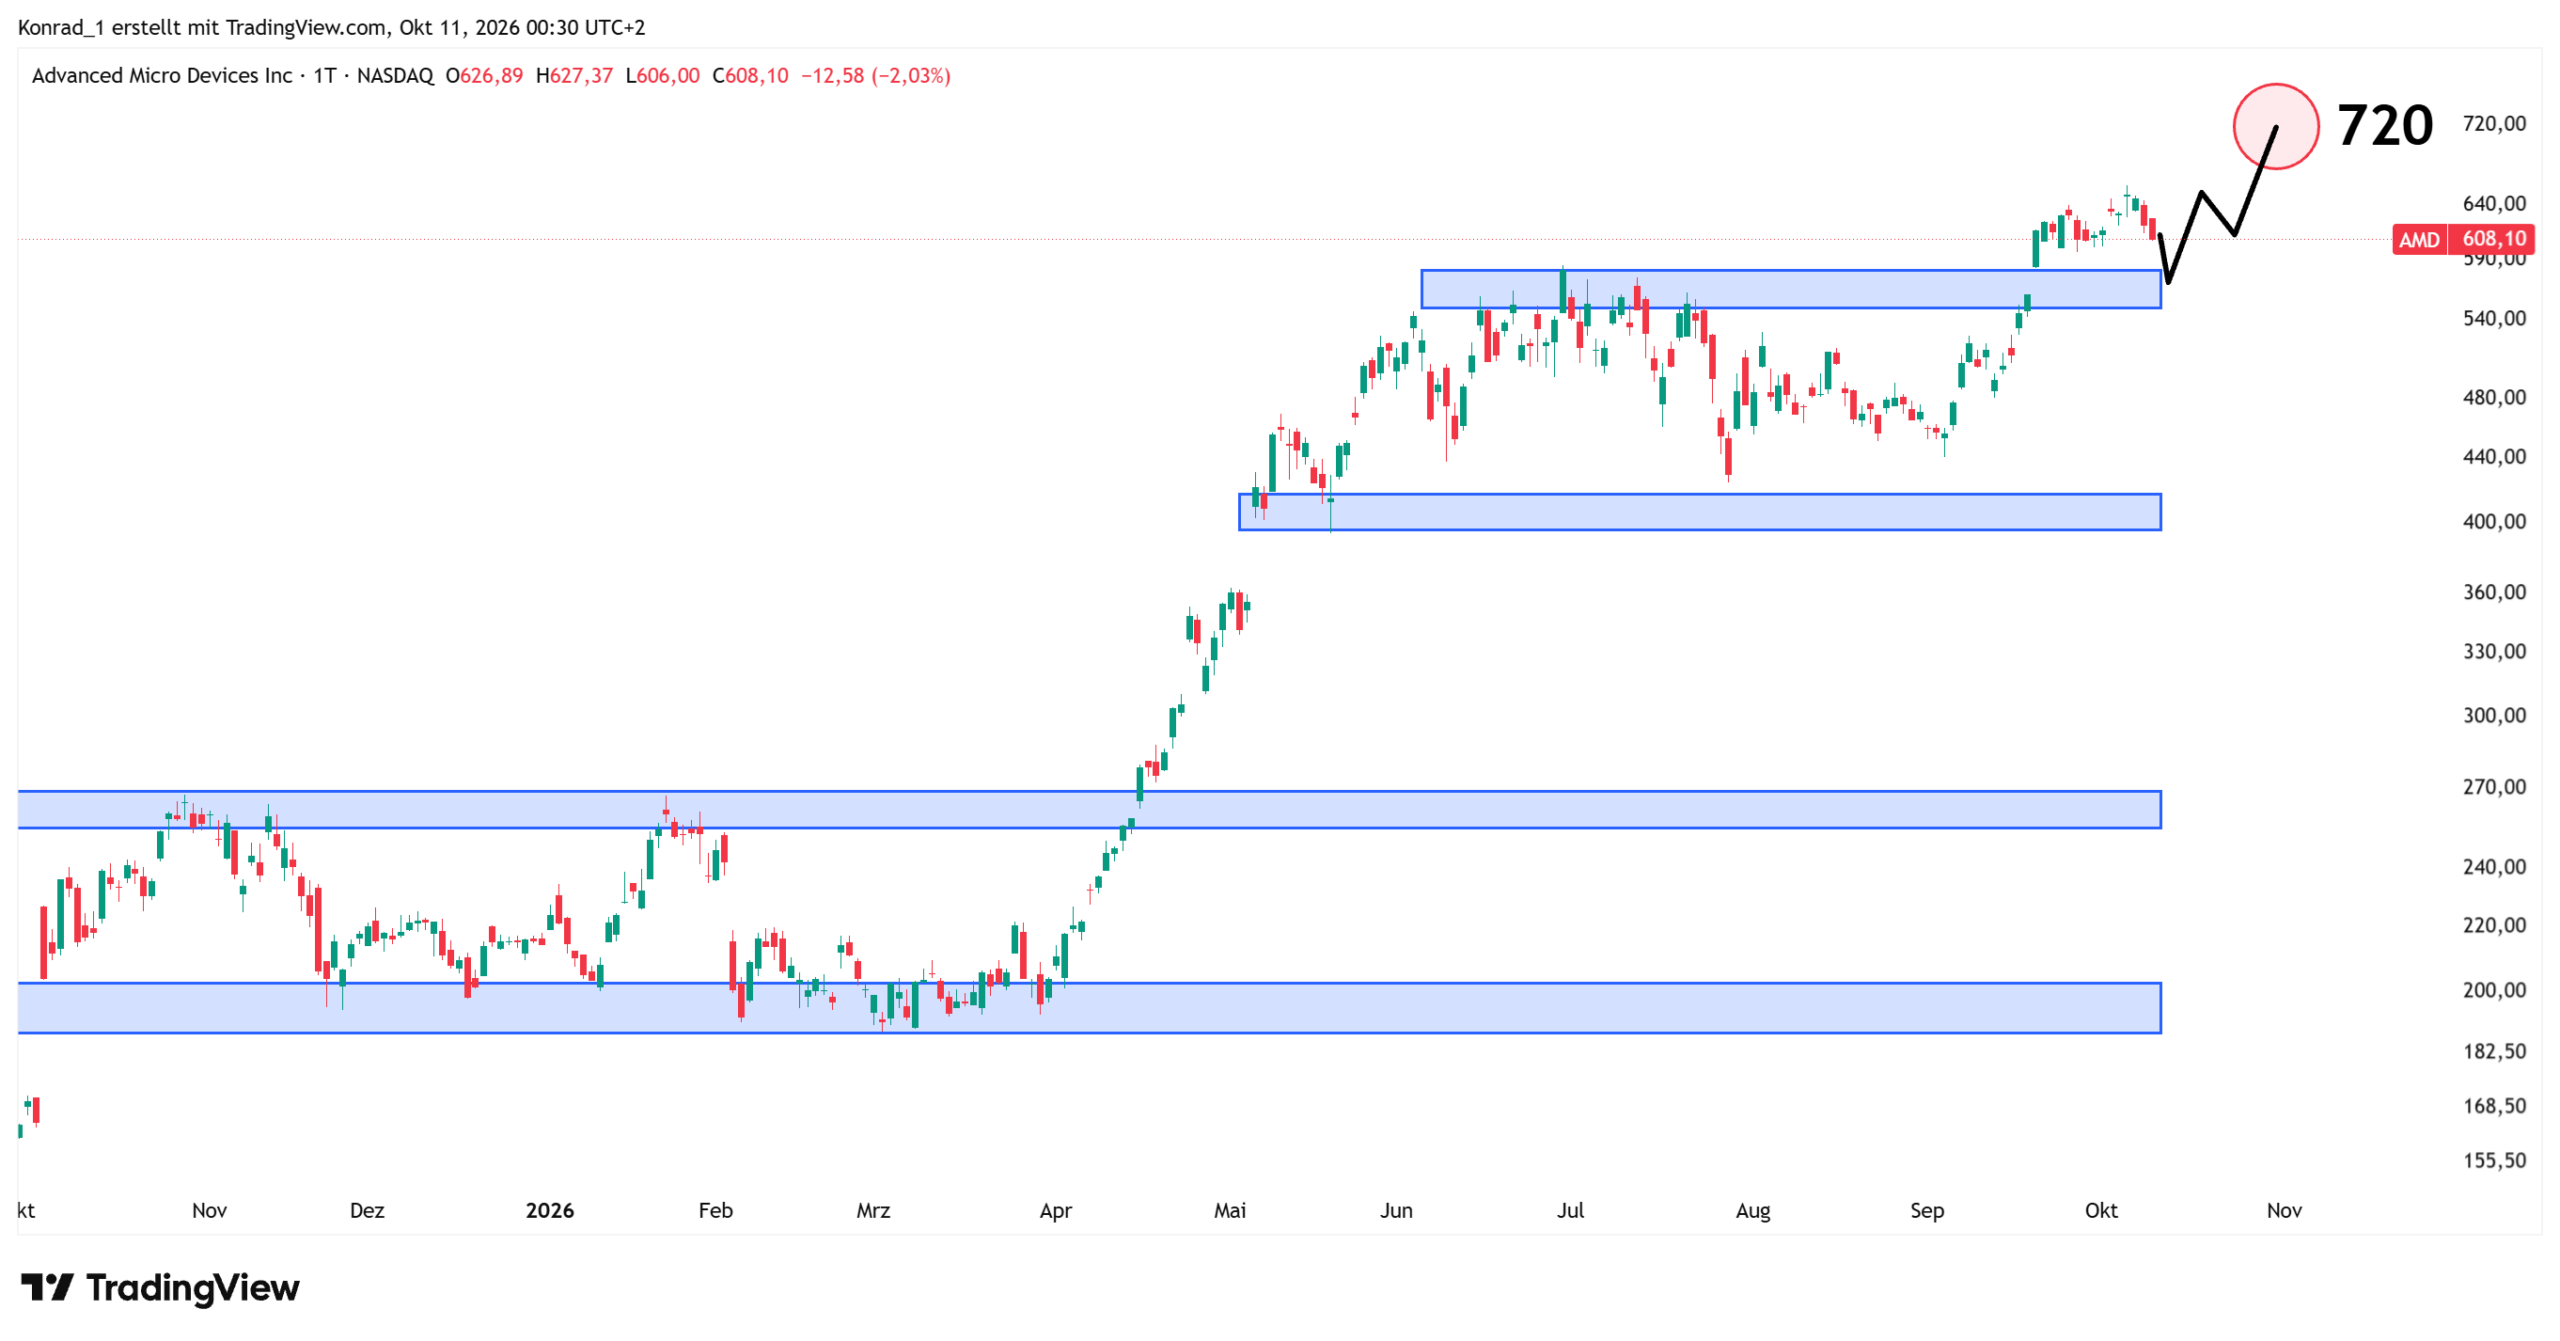
Task: Click the 155,50 price axis label
Action: tap(2494, 1161)
